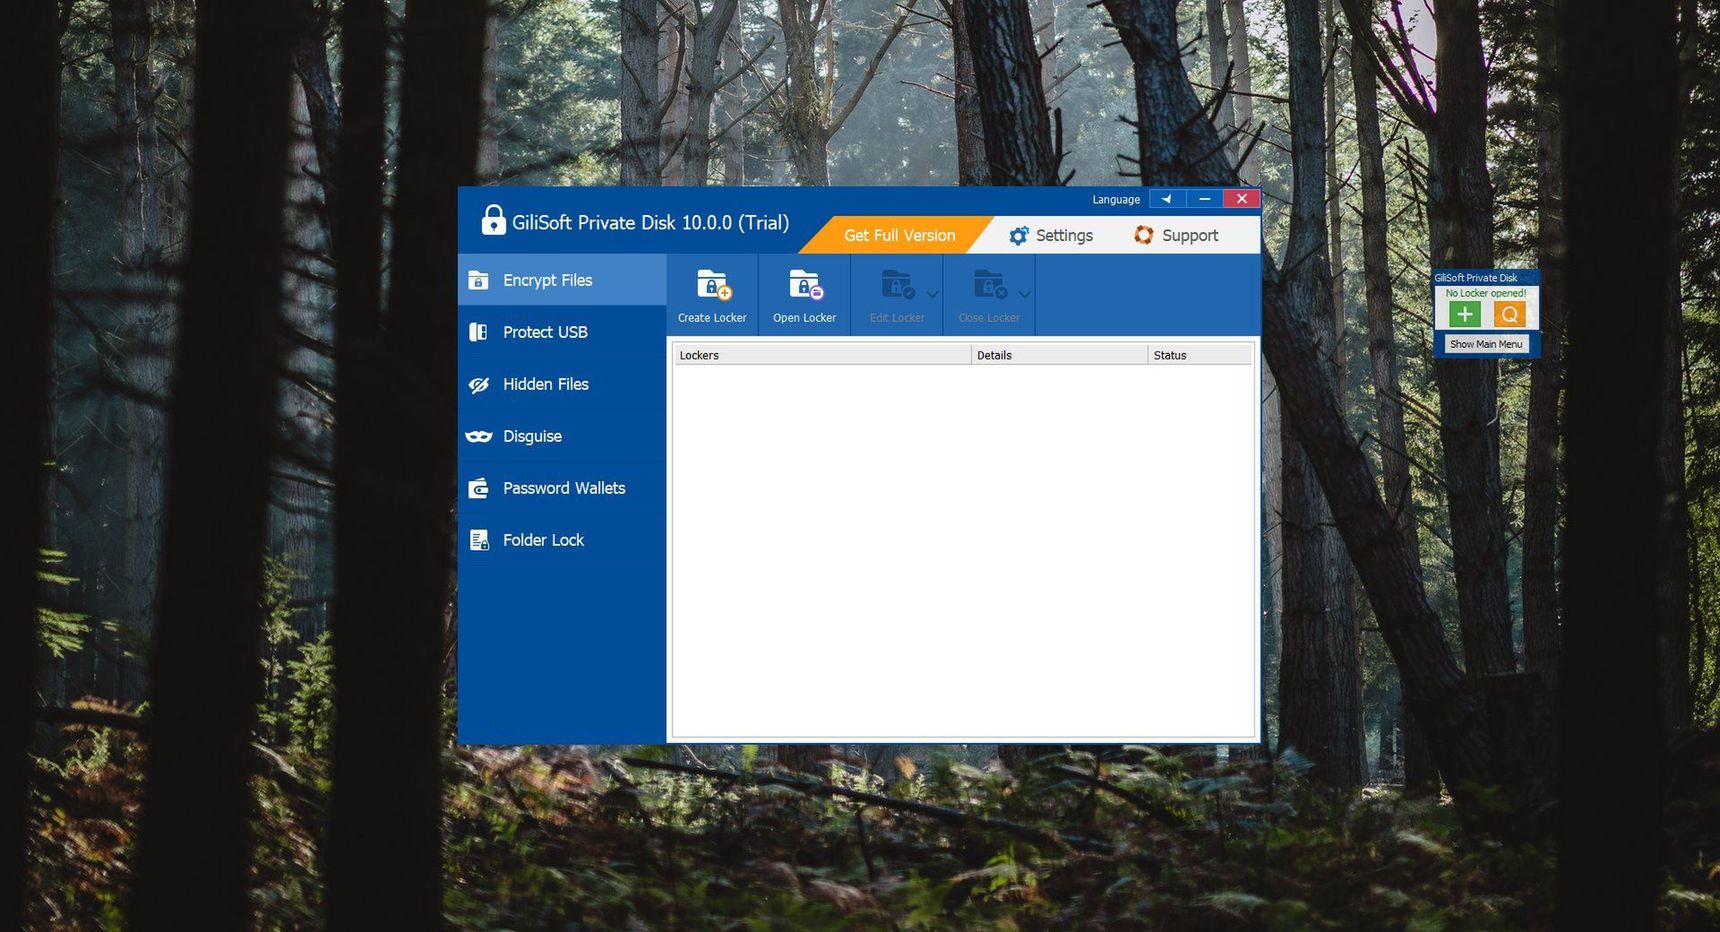
Task: Click the Folder Lock document icon
Action: pyautogui.click(x=479, y=540)
